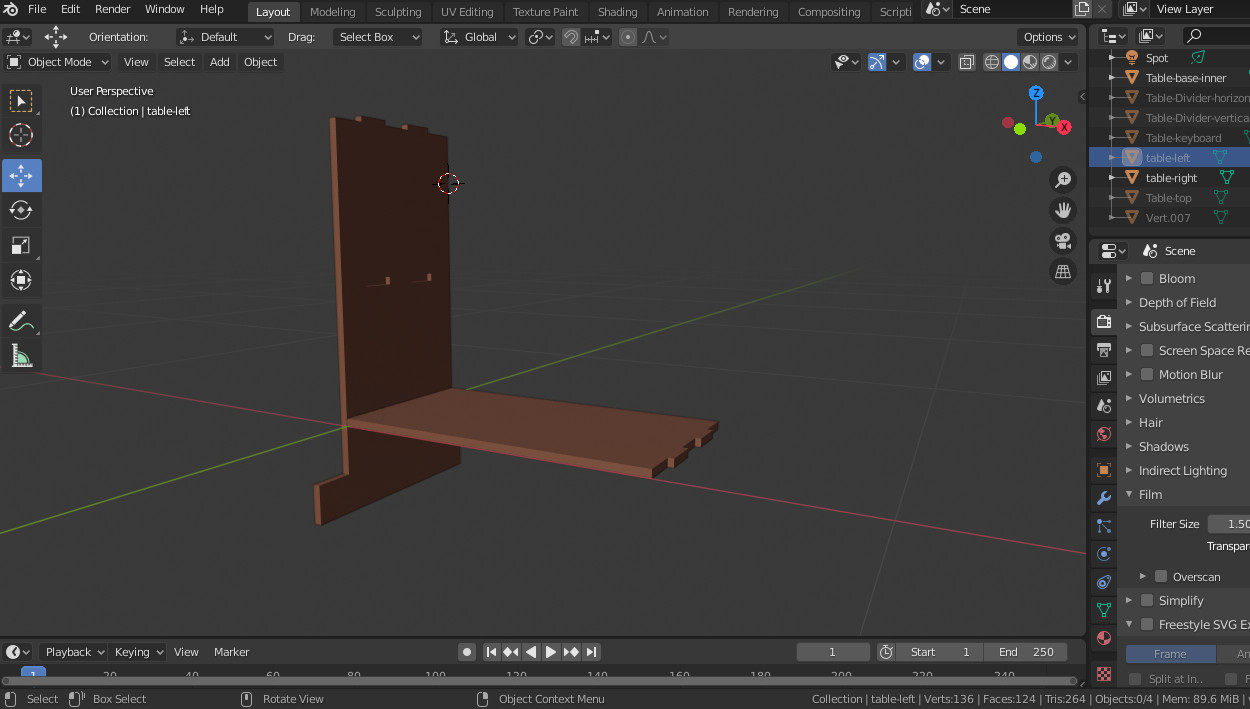The width and height of the screenshot is (1250, 709).
Task: Enable the Simplify checkbox
Action: (x=1147, y=601)
